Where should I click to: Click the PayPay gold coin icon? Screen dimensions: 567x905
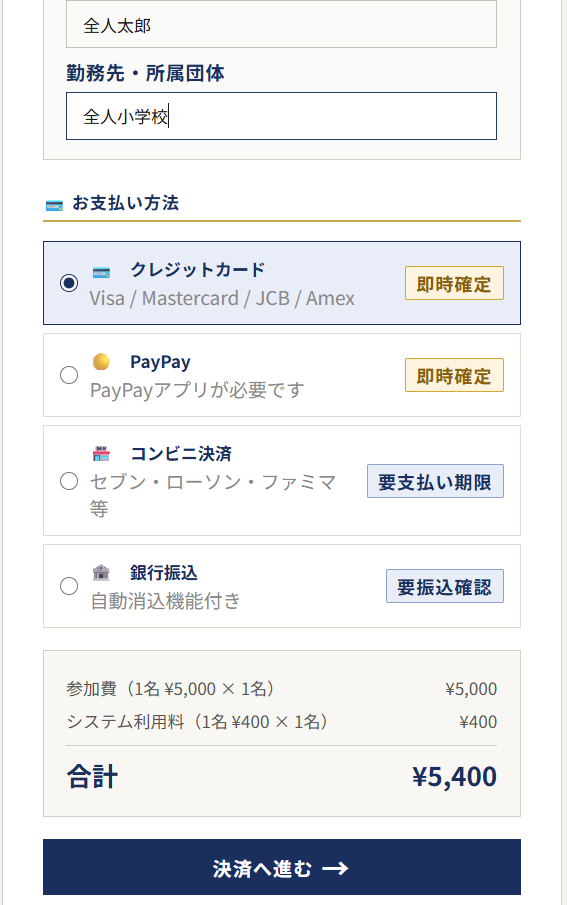(x=101, y=362)
